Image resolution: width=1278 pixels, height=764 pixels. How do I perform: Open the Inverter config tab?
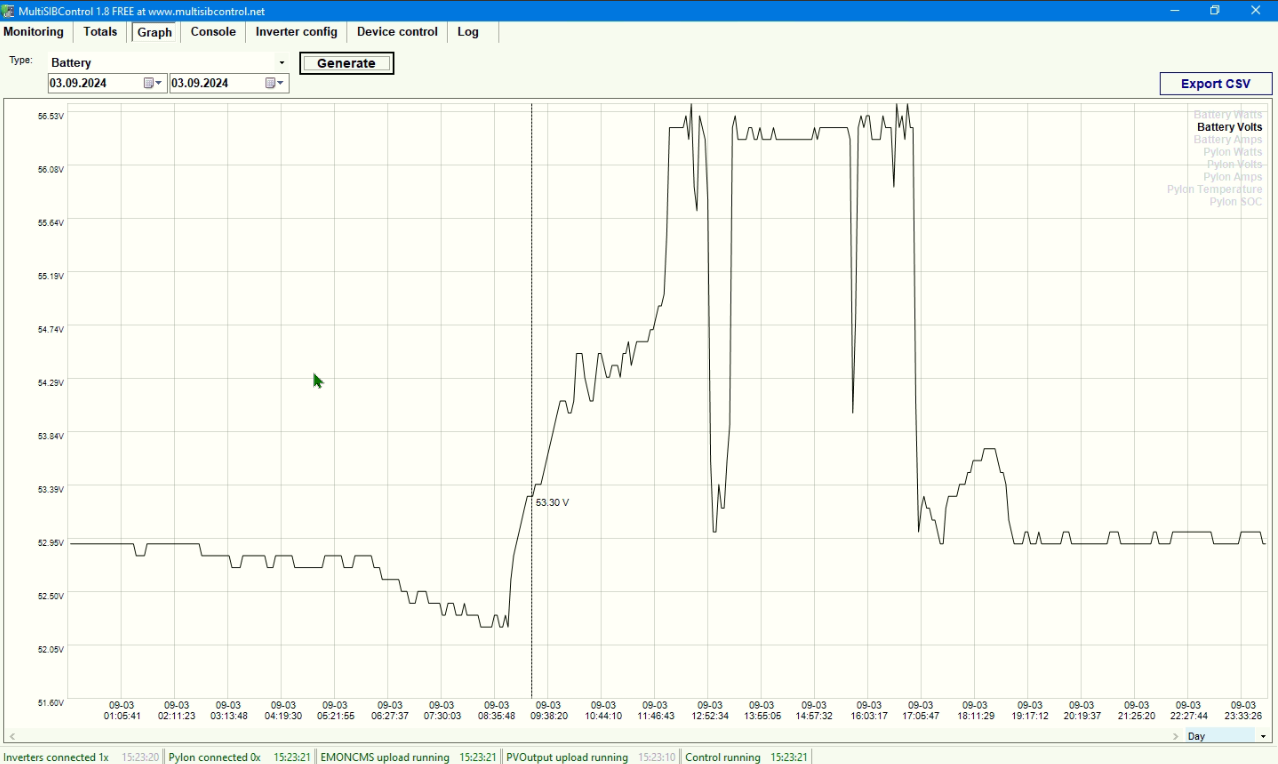[296, 32]
